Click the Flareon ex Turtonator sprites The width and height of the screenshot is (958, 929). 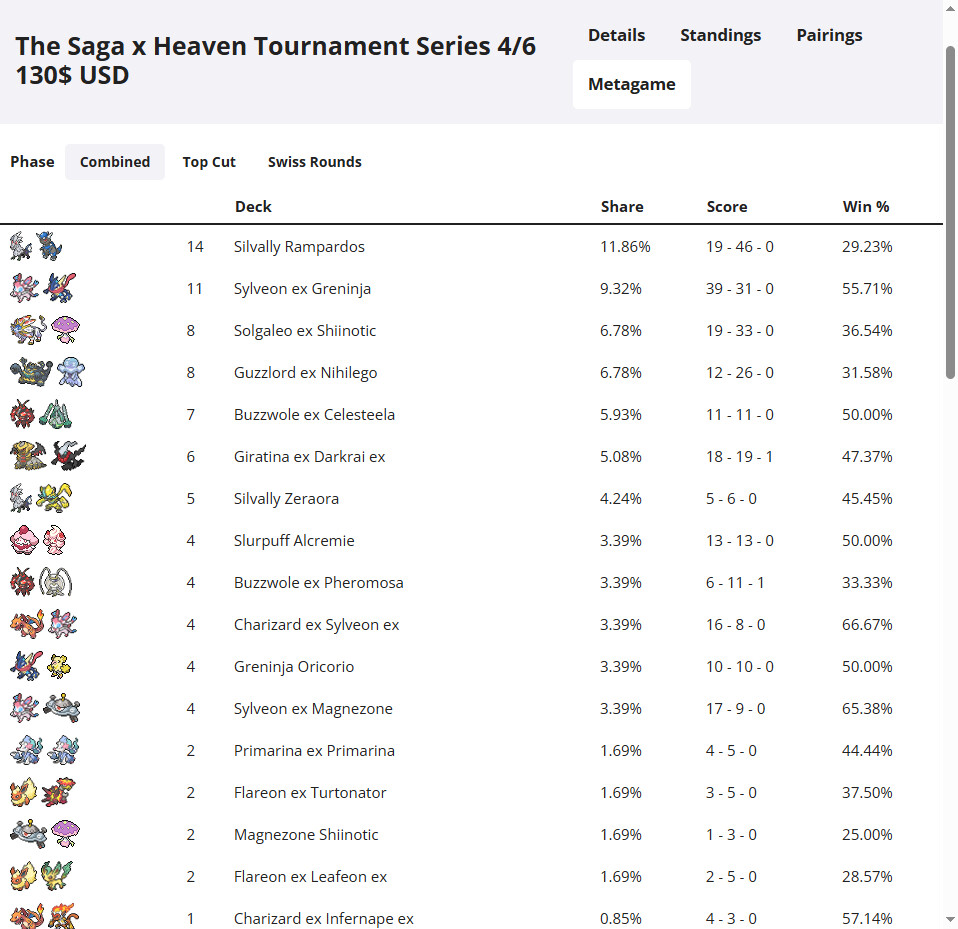[43, 792]
